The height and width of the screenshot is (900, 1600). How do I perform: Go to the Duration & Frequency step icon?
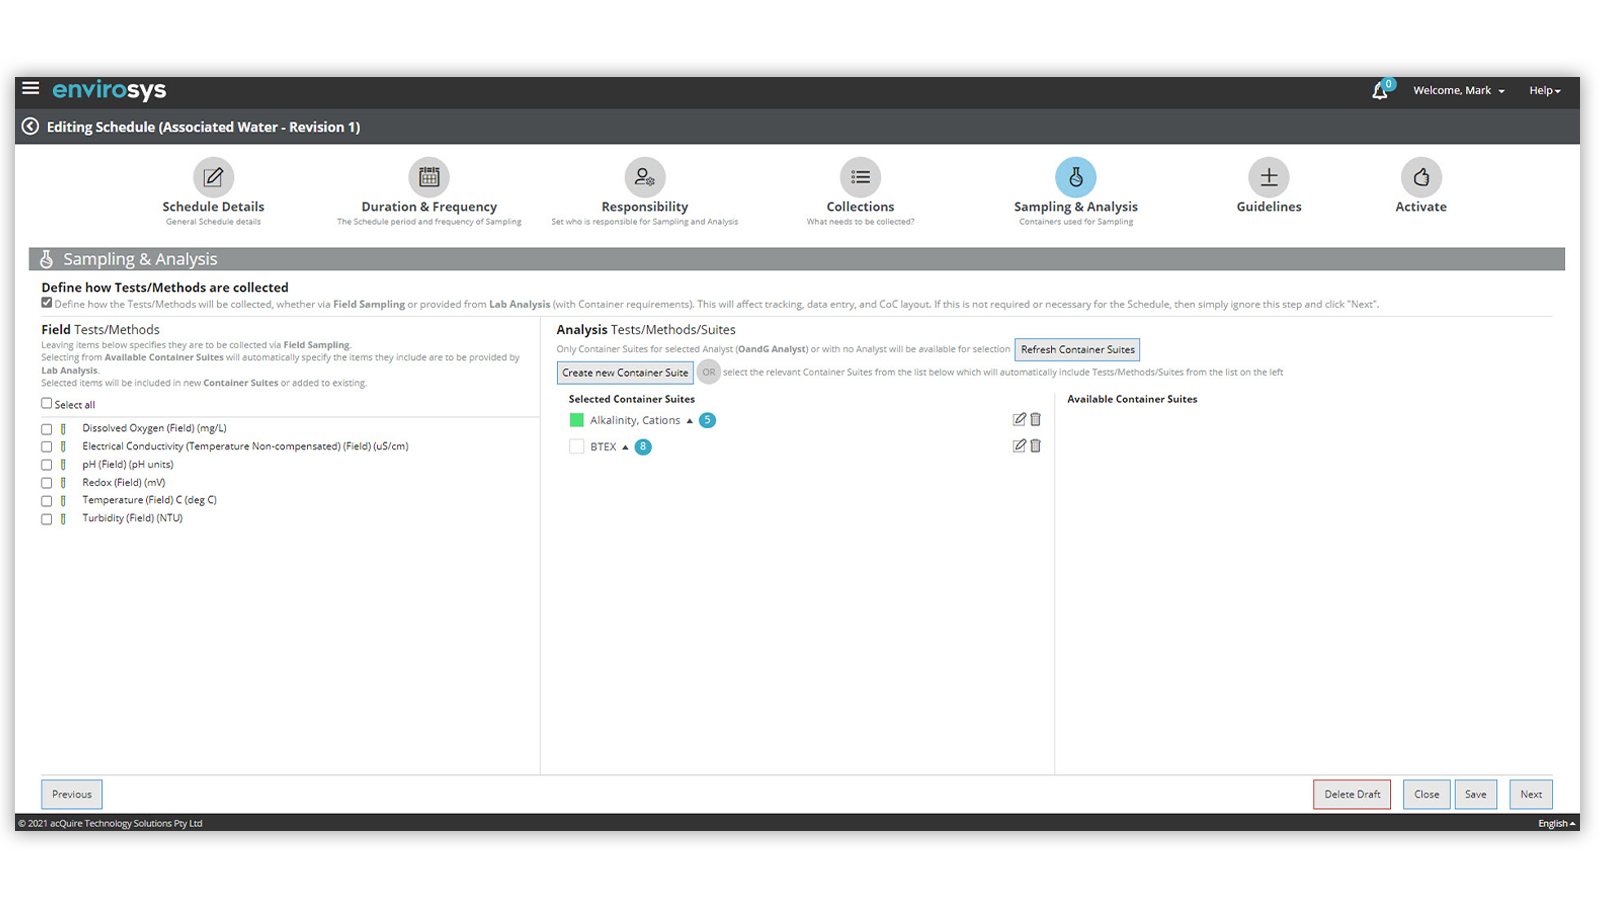(429, 178)
